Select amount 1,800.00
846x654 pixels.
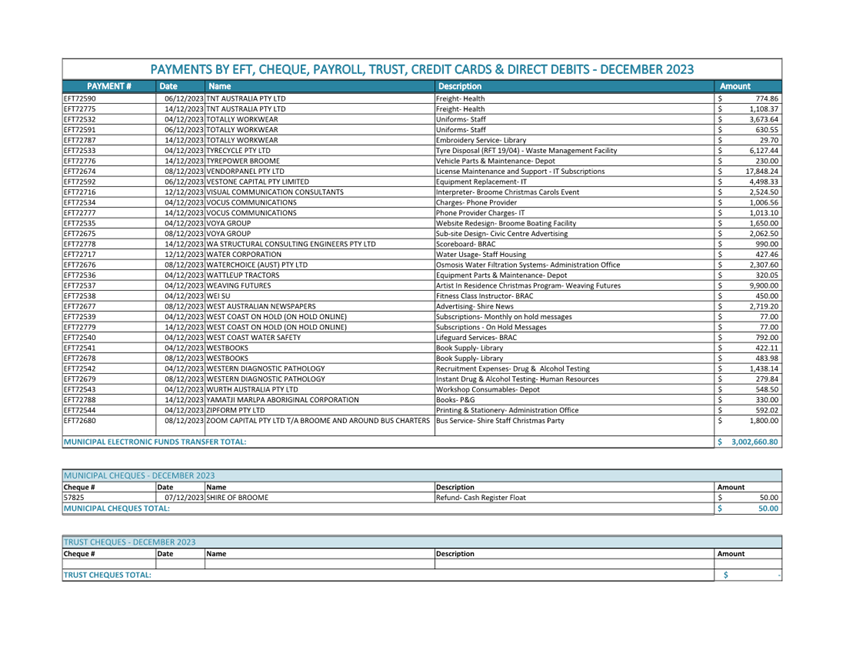(x=763, y=420)
